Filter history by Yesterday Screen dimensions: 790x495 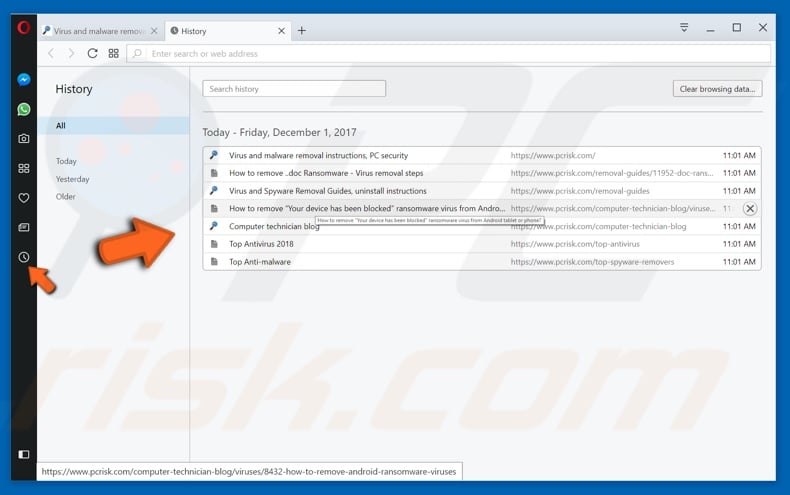pyautogui.click(x=73, y=179)
